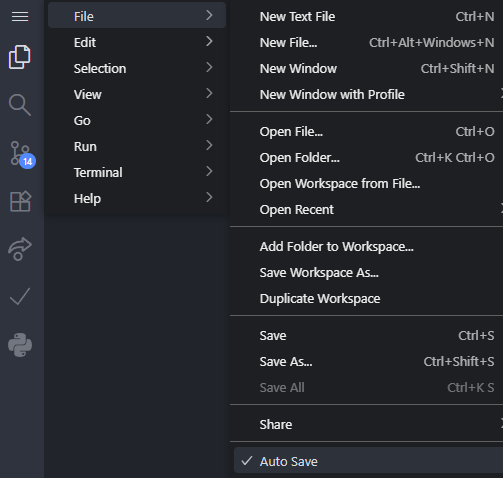Open the Explorer files icon
The image size is (503, 478).
[x=20, y=57]
